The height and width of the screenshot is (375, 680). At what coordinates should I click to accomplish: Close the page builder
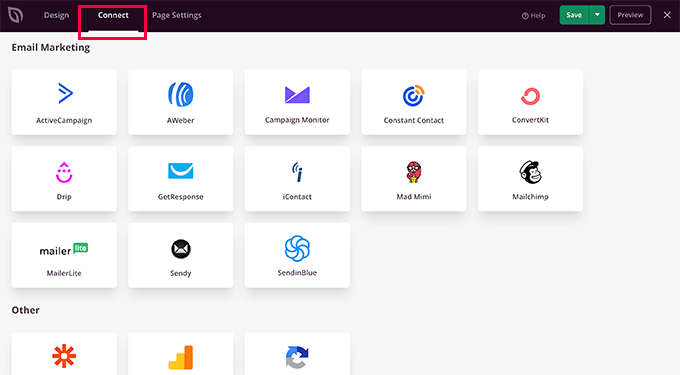point(667,15)
